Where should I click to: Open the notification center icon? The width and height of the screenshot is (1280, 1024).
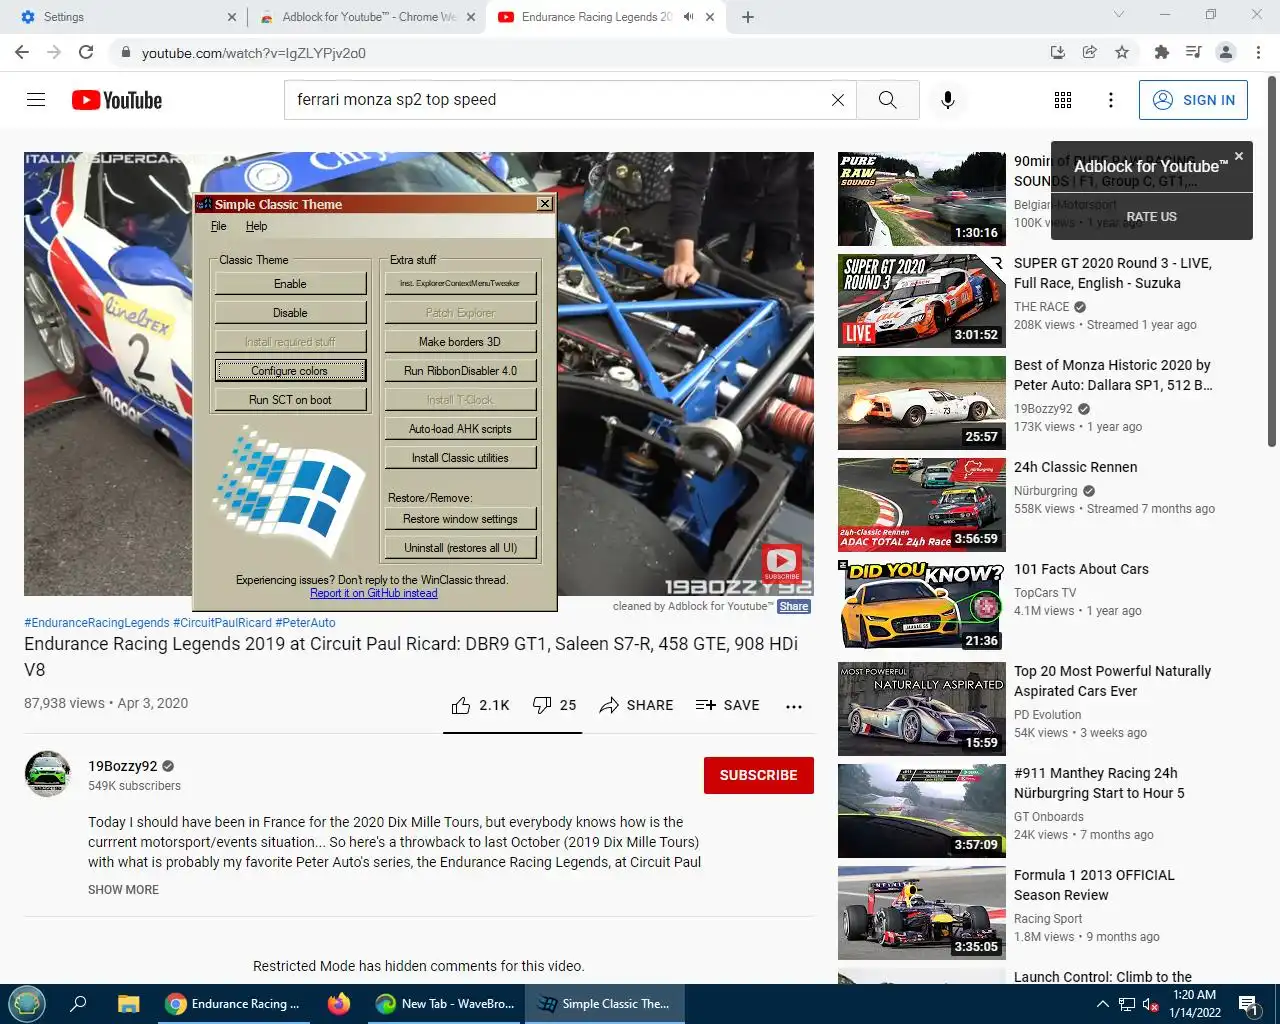tap(1248, 1005)
